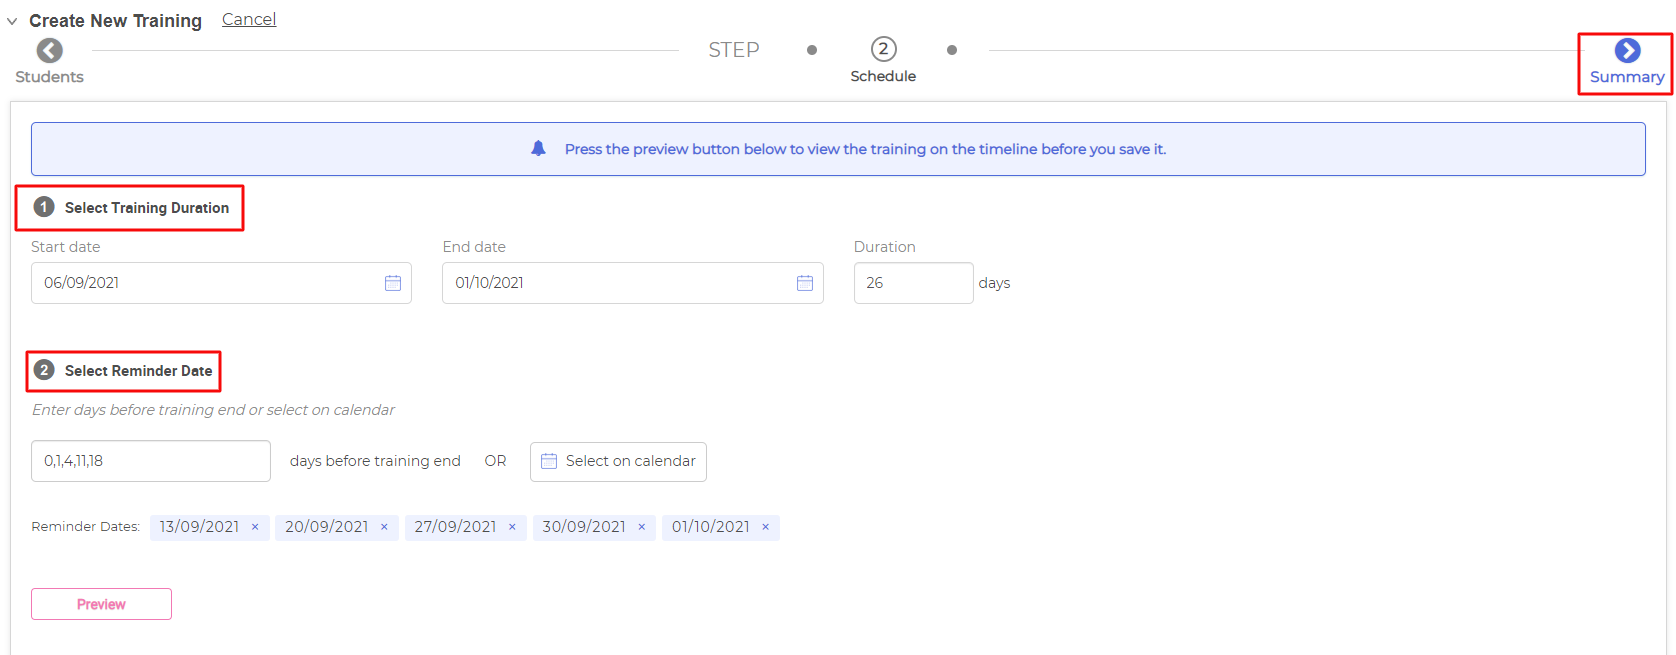The height and width of the screenshot is (655, 1676).
Task: Click the Duration days input showing 26
Action: (x=913, y=283)
